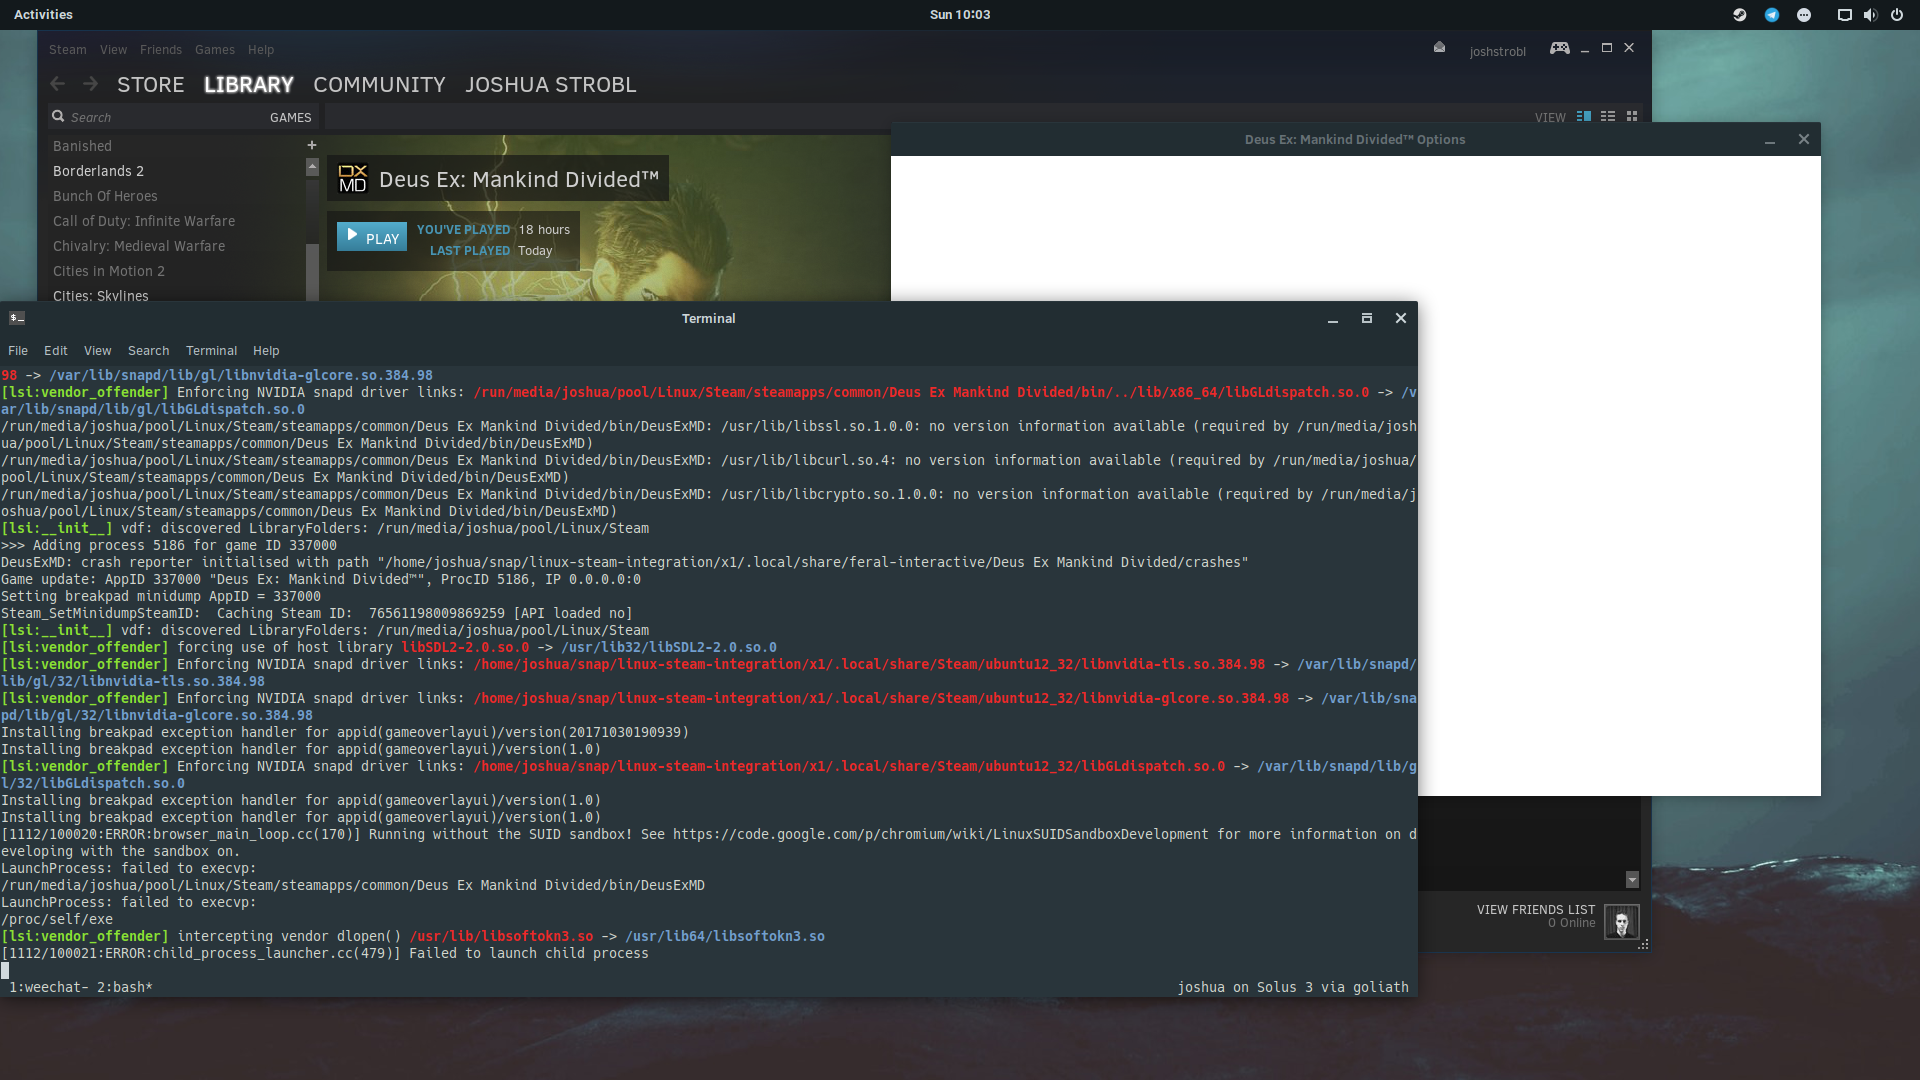Open the Terminal File menu
The width and height of the screenshot is (1920, 1080).
click(18, 351)
